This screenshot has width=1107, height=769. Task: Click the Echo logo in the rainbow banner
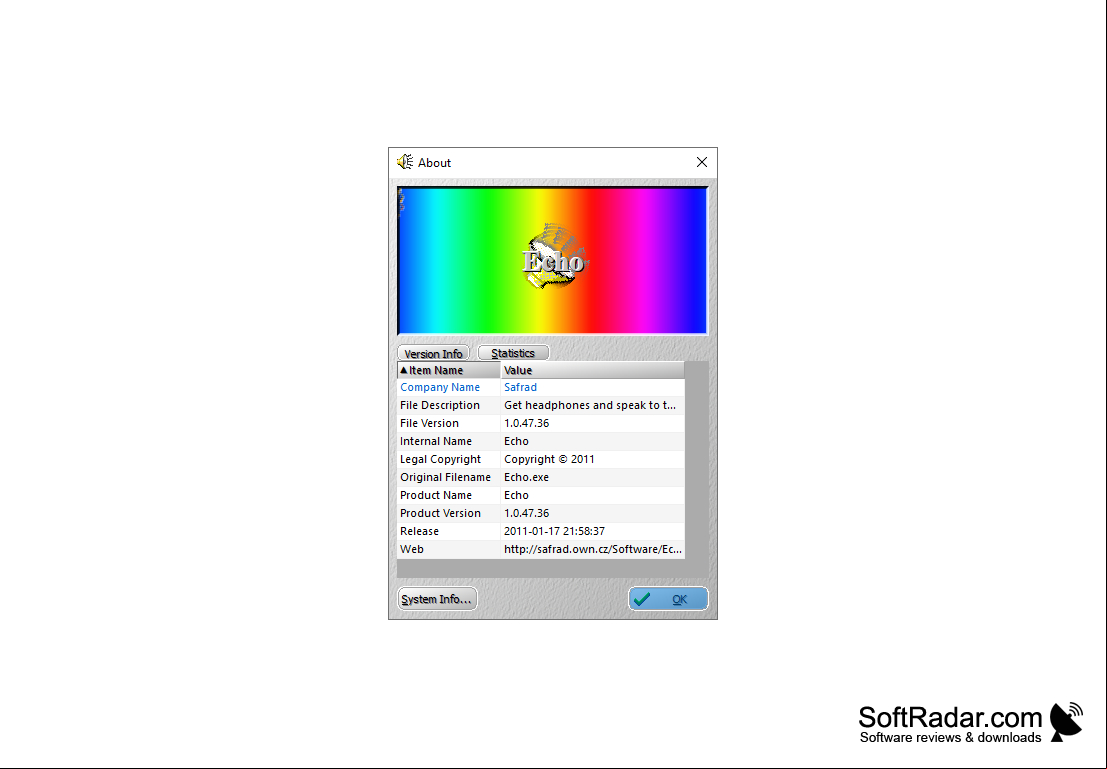coord(554,258)
